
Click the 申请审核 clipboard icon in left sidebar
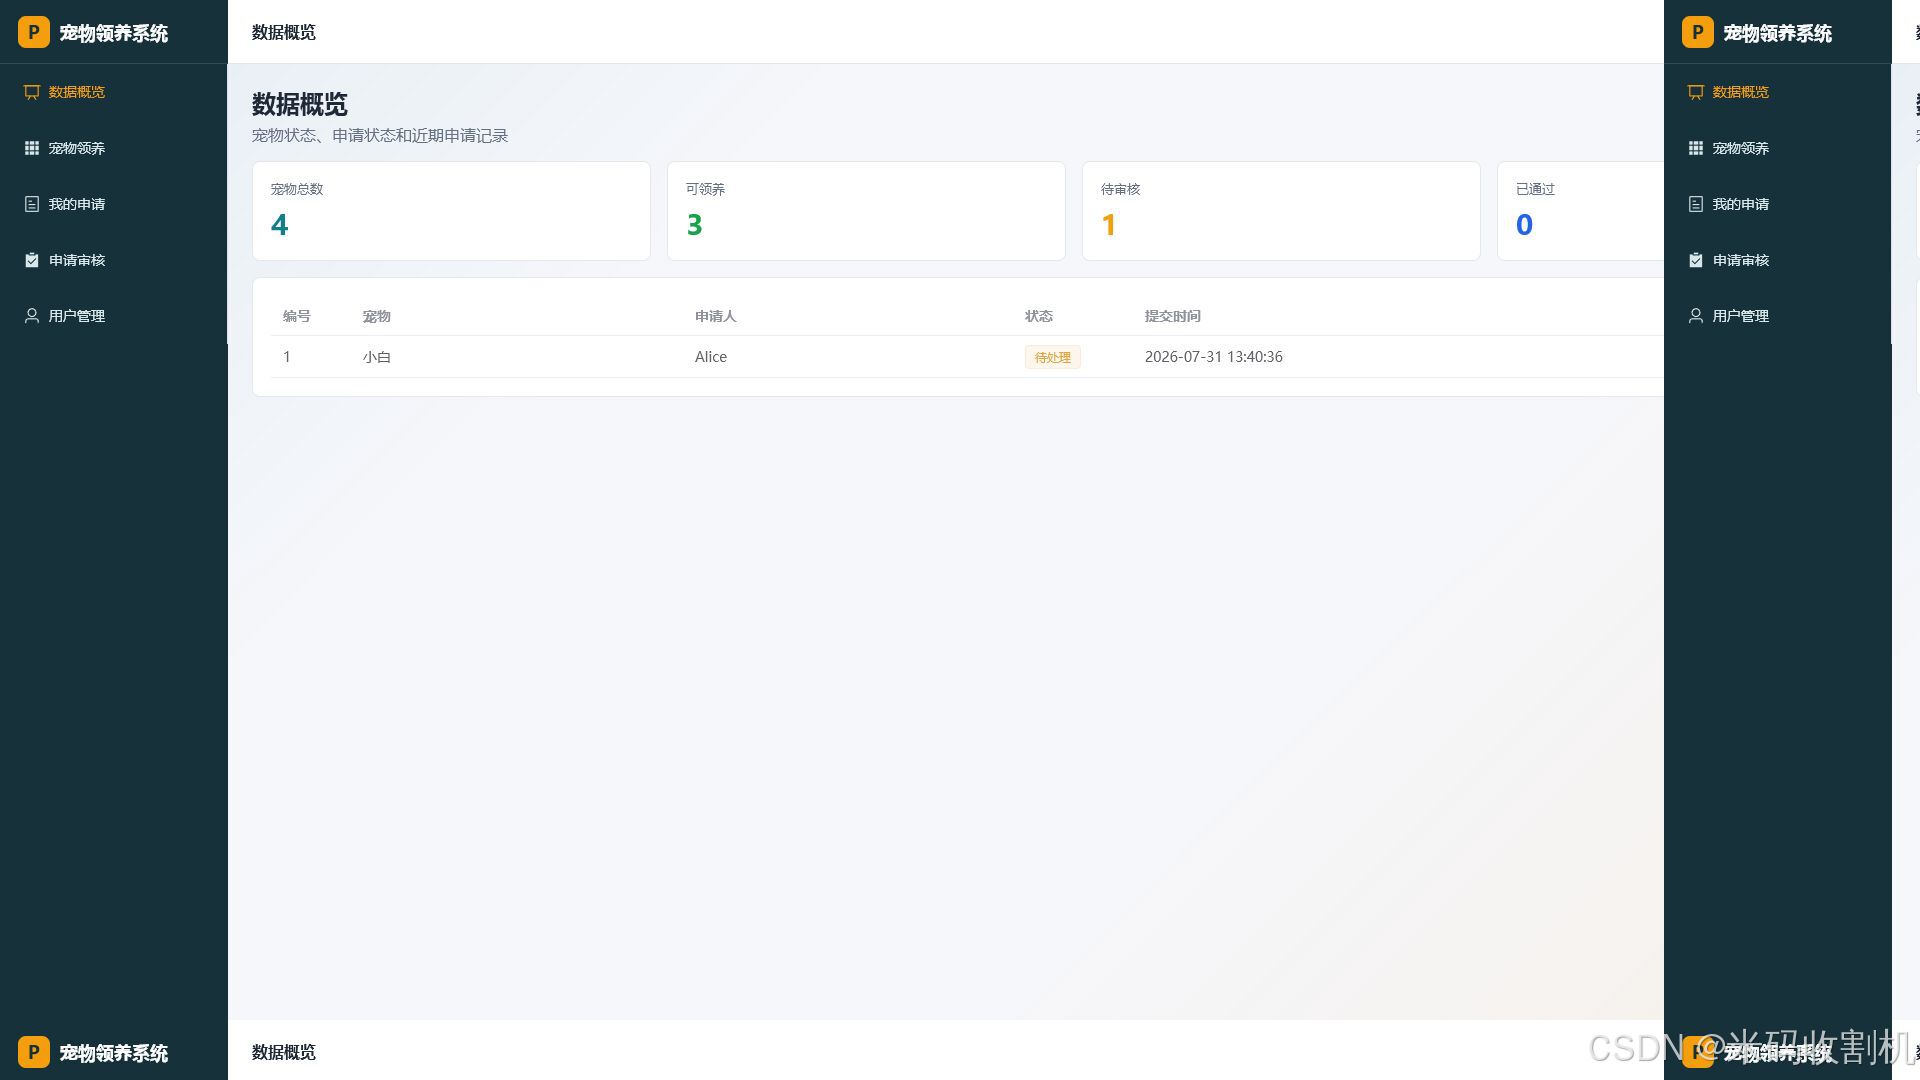[x=32, y=260]
